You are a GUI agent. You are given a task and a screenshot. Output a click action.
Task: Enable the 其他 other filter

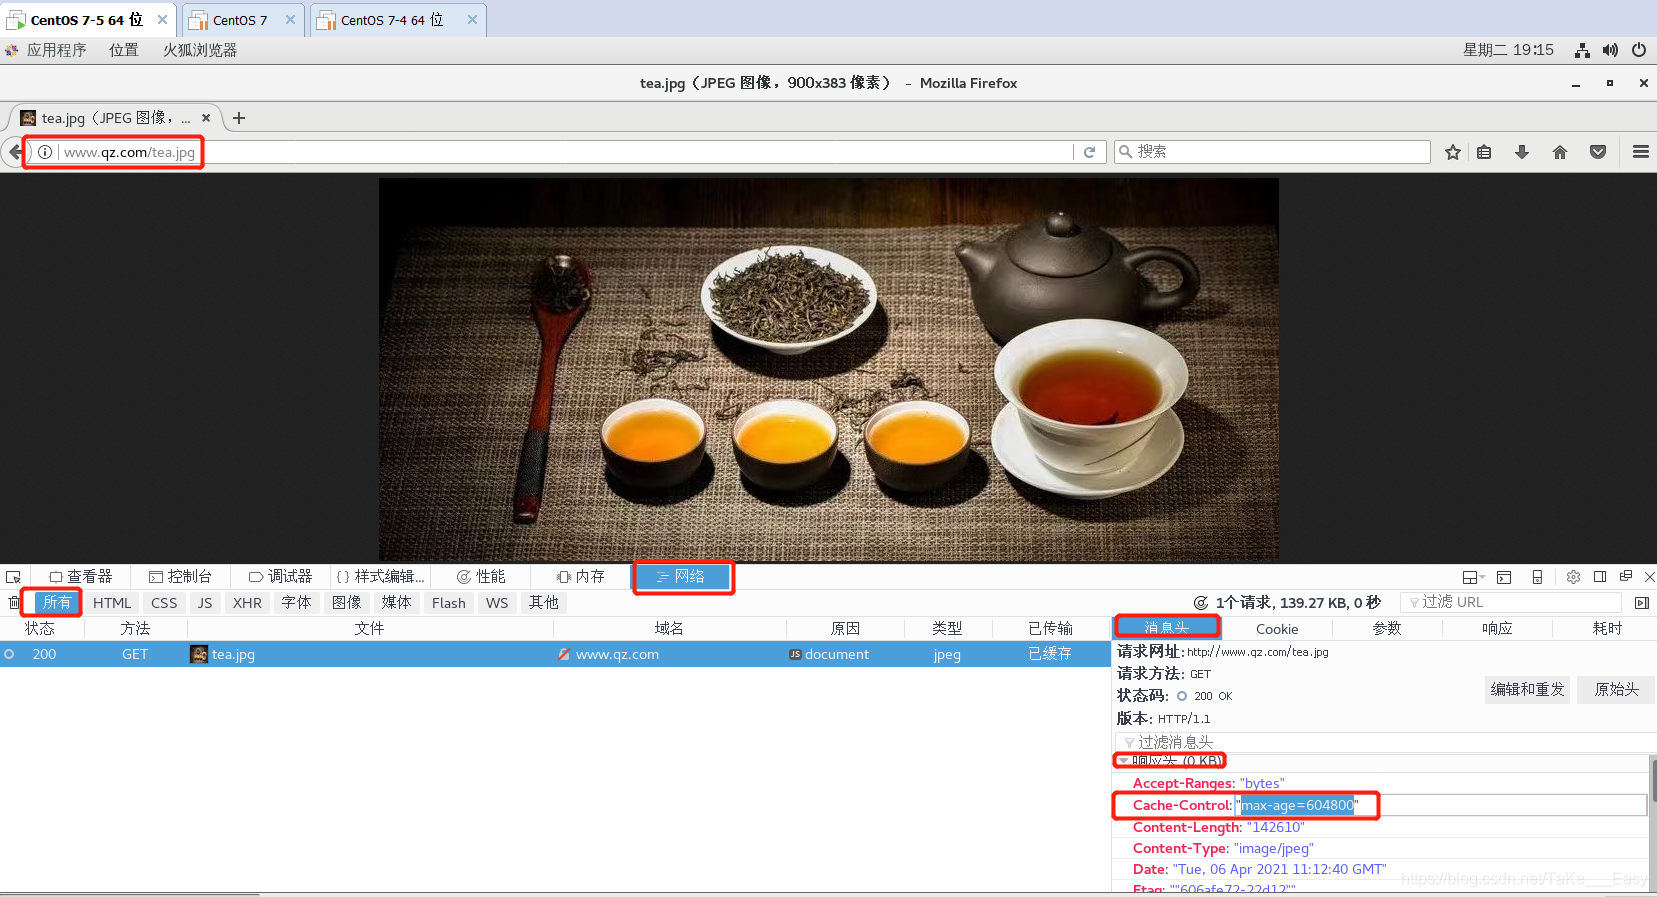coord(544,603)
